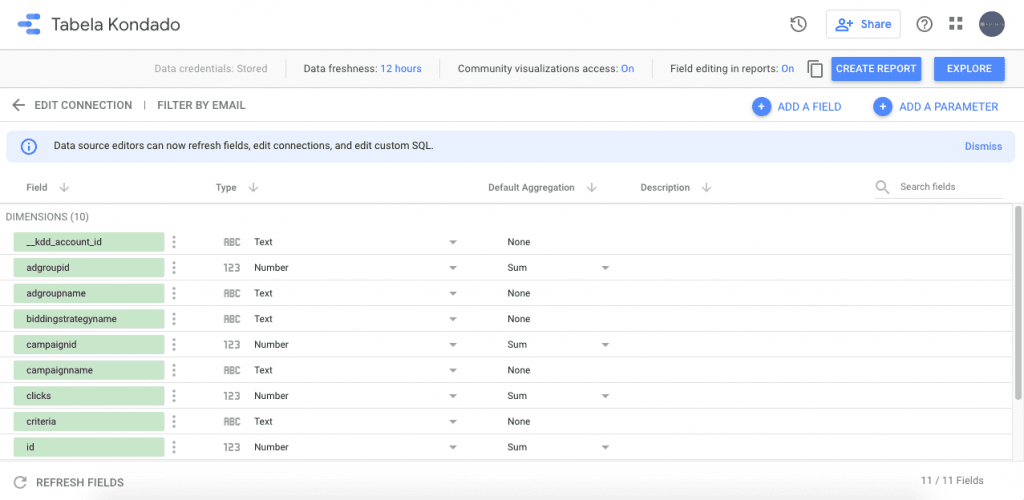Open version history clock icon
Screen dimensions: 1024x500
[798, 24]
